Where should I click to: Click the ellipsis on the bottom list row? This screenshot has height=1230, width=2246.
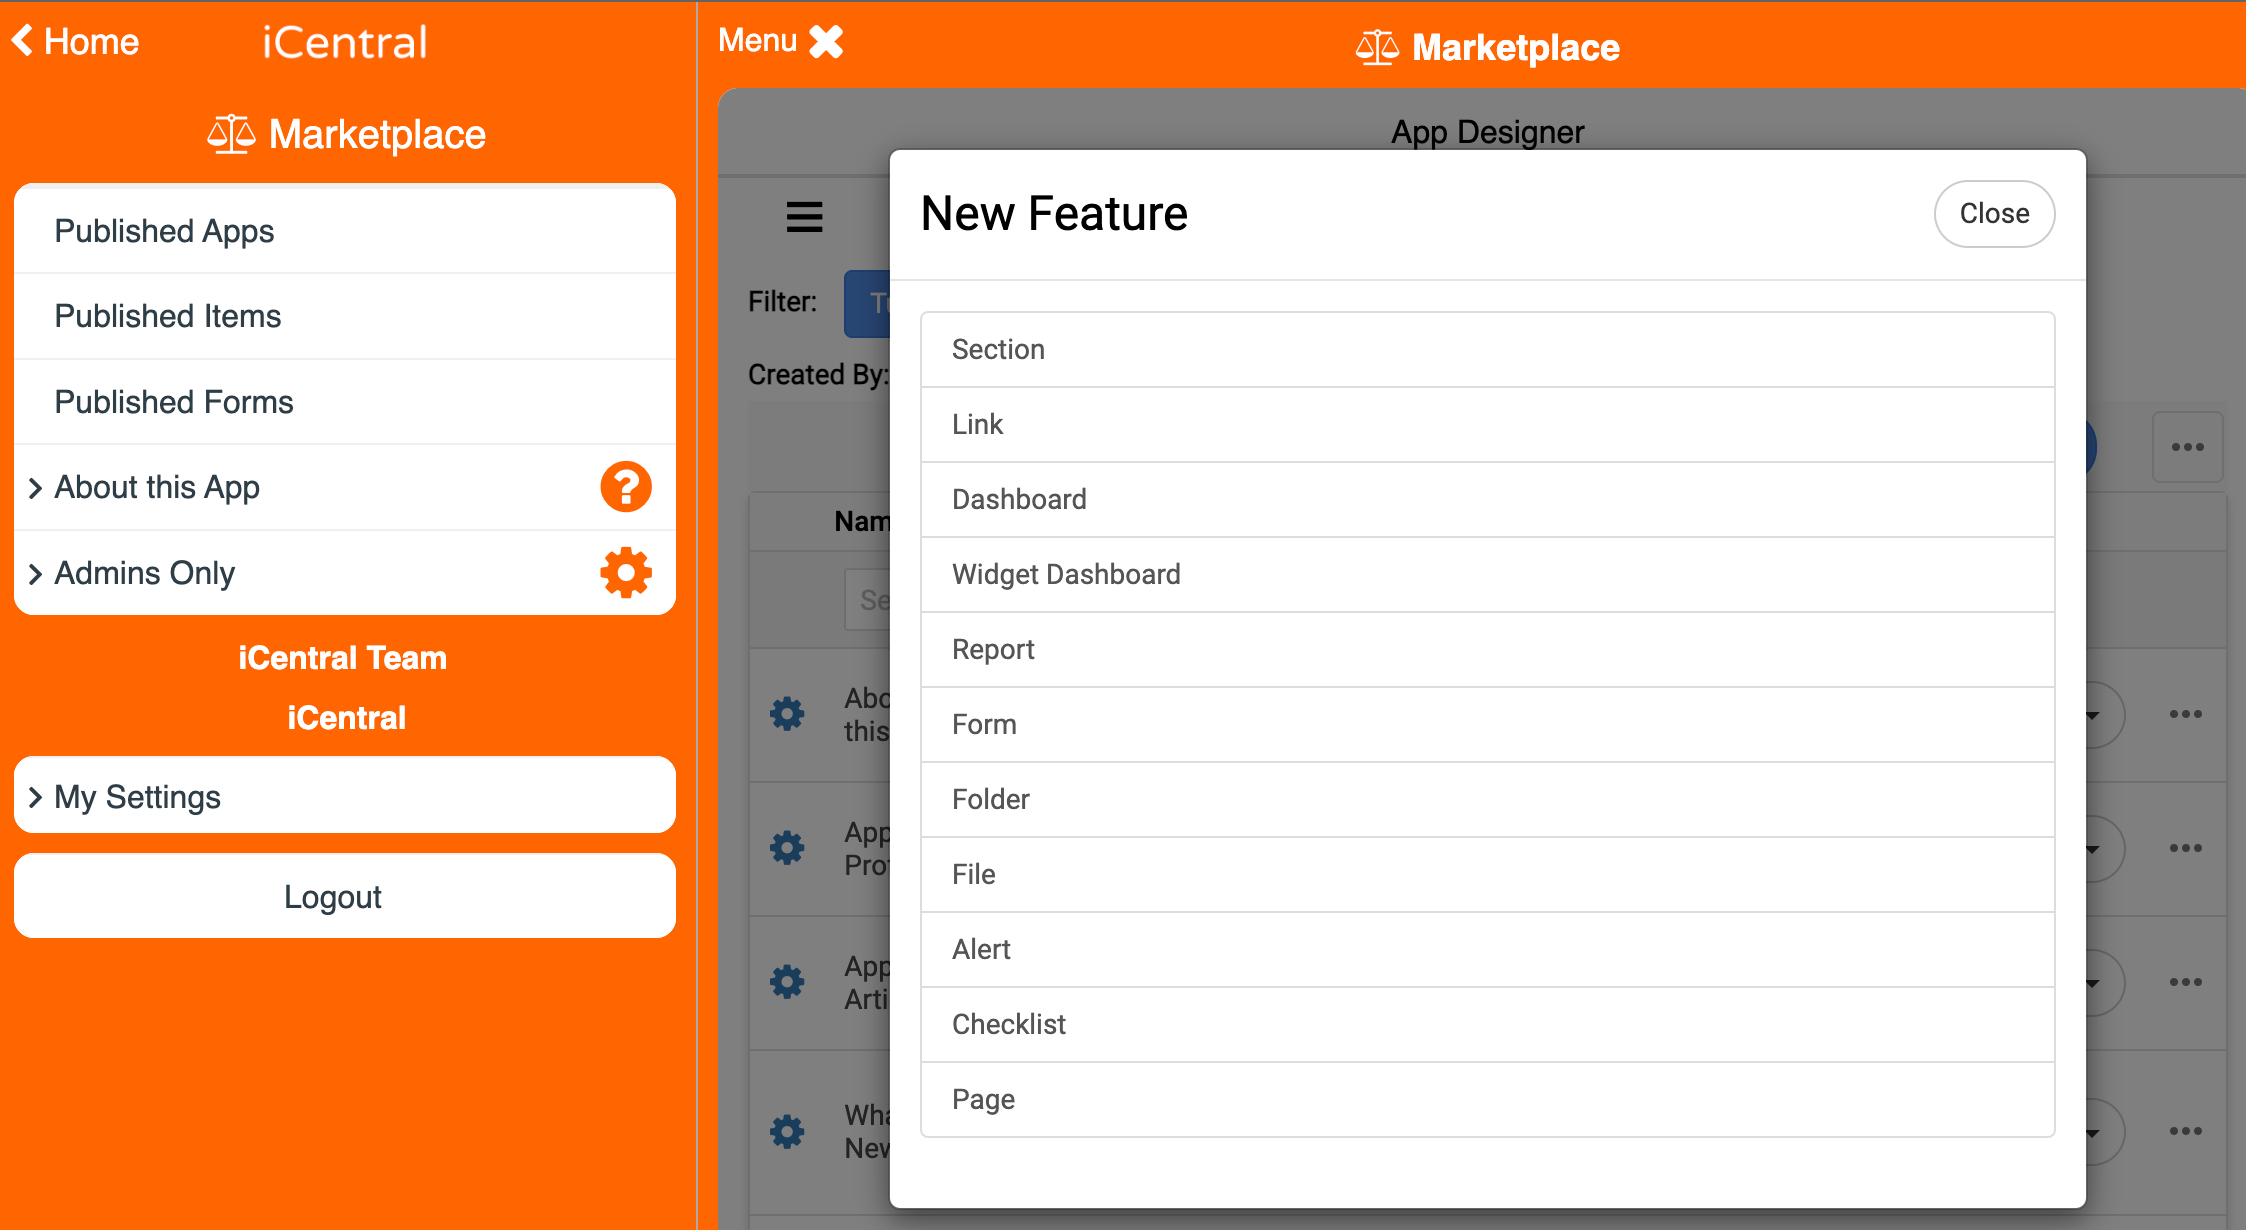point(2185,1131)
